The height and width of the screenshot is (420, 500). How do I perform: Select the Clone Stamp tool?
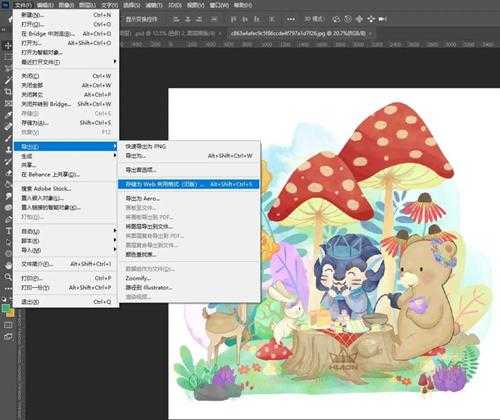point(7,150)
